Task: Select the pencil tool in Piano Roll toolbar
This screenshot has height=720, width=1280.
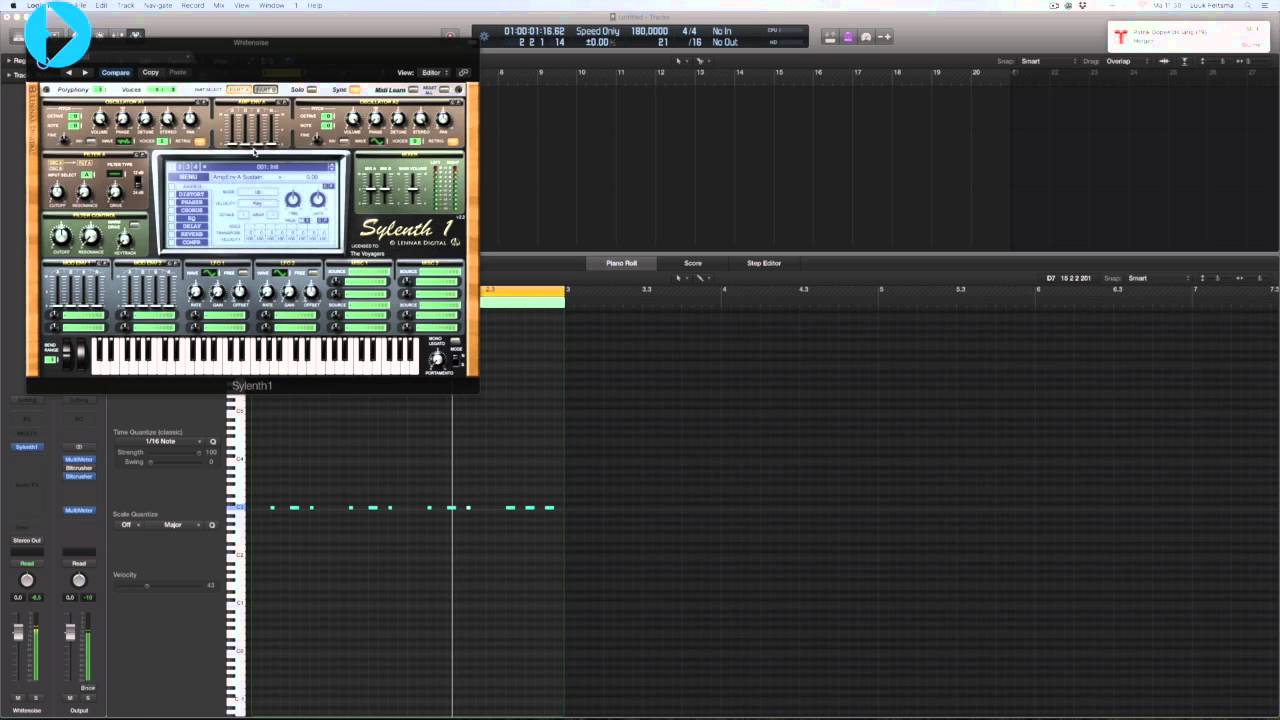Action: coord(700,278)
